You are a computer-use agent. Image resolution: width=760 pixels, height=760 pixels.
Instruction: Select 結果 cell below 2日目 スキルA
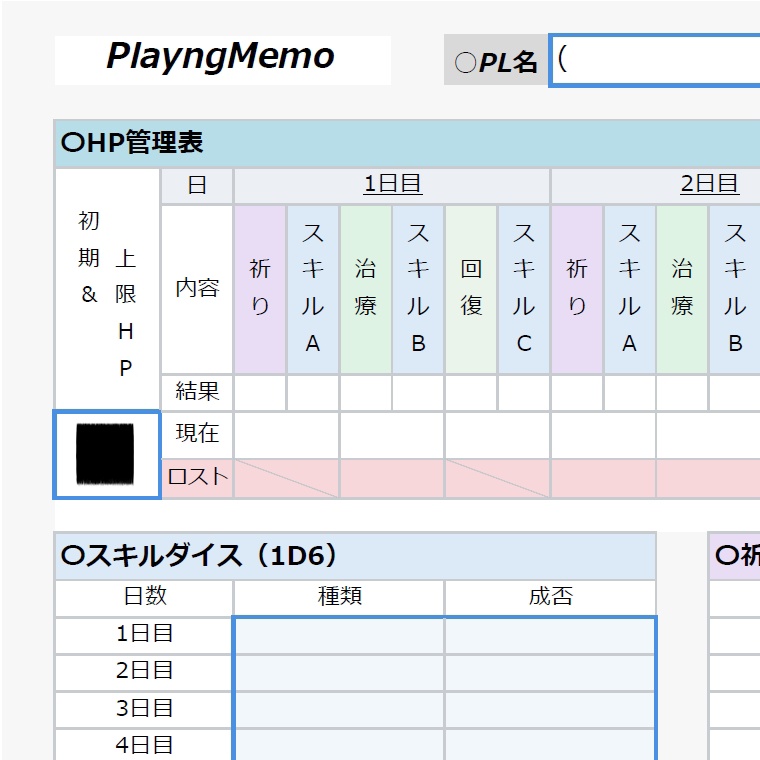point(630,392)
